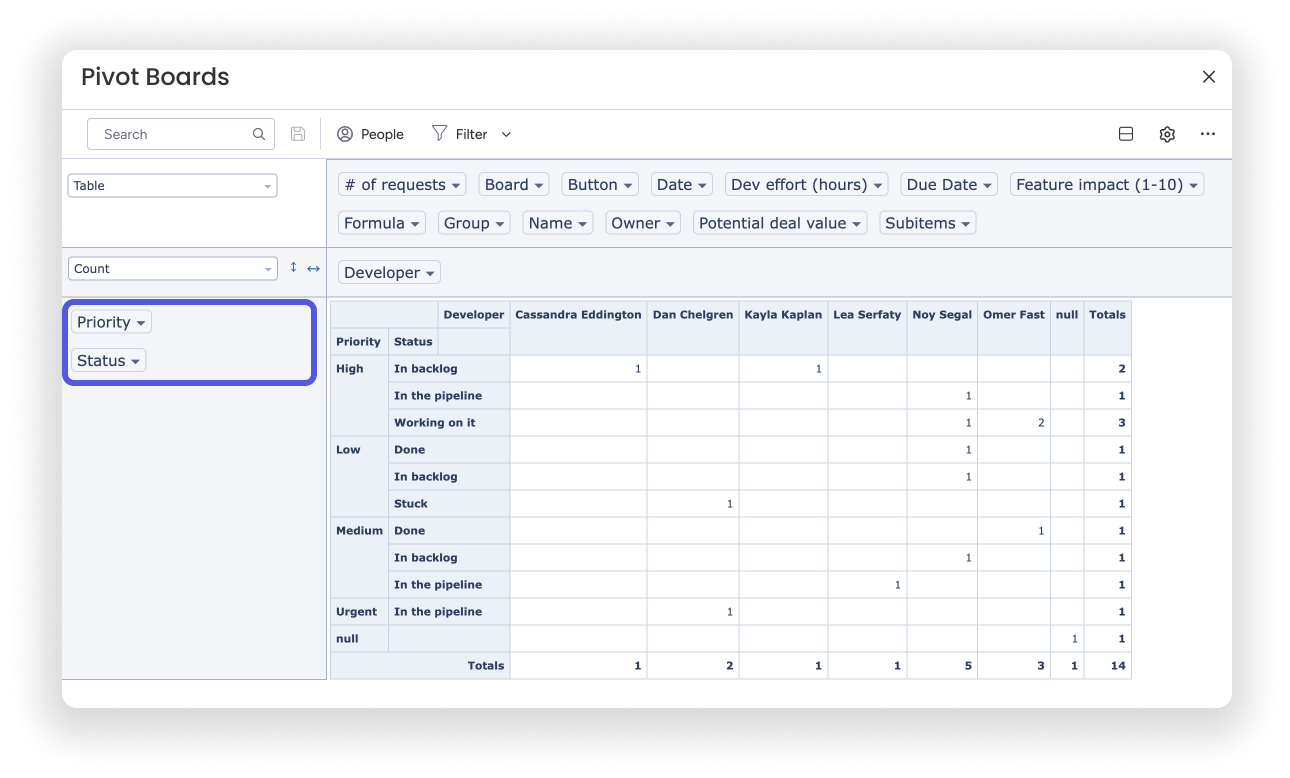Viewport: 1290px width, 778px height.
Task: Click inside the Search input field
Action: (181, 134)
